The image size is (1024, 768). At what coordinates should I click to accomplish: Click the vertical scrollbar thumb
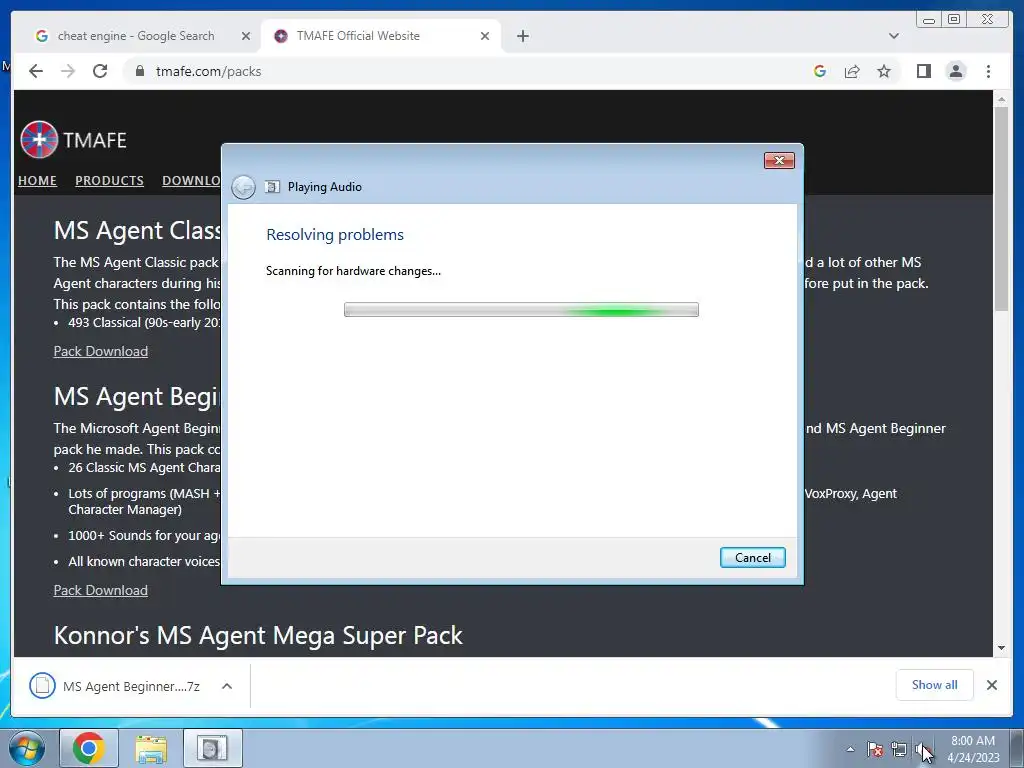pos(1002,209)
